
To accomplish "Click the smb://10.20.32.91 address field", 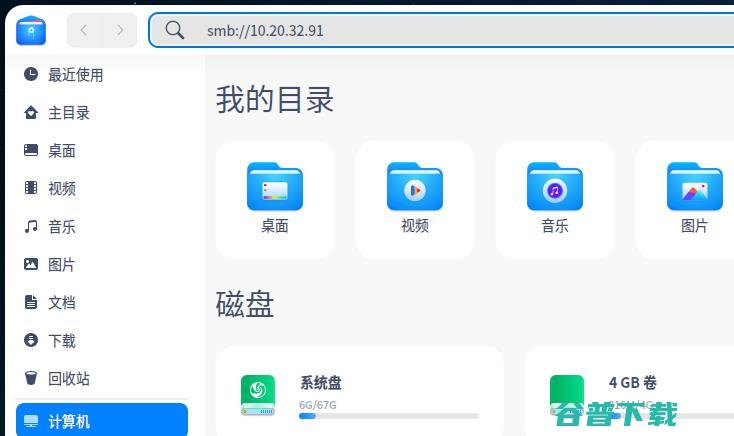I will pos(441,30).
